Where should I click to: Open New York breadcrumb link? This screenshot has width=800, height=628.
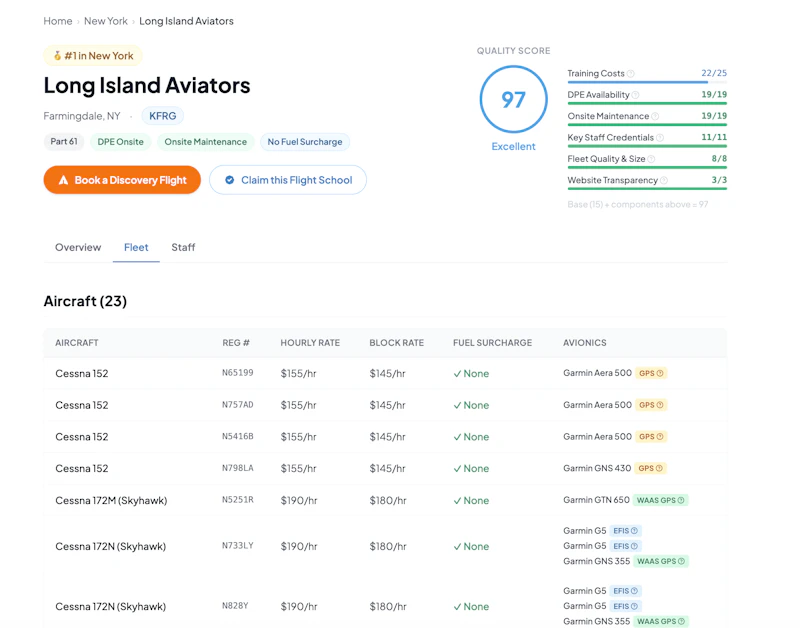(106, 21)
